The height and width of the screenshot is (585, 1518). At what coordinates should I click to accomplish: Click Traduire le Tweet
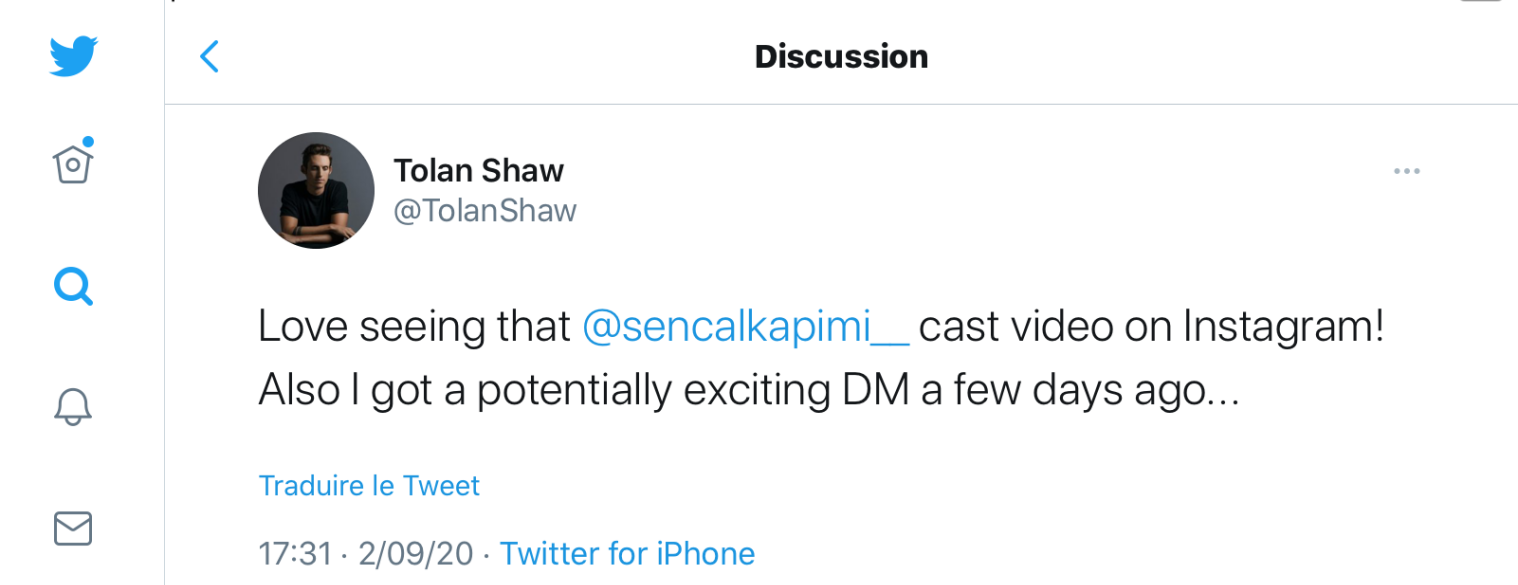coord(369,486)
